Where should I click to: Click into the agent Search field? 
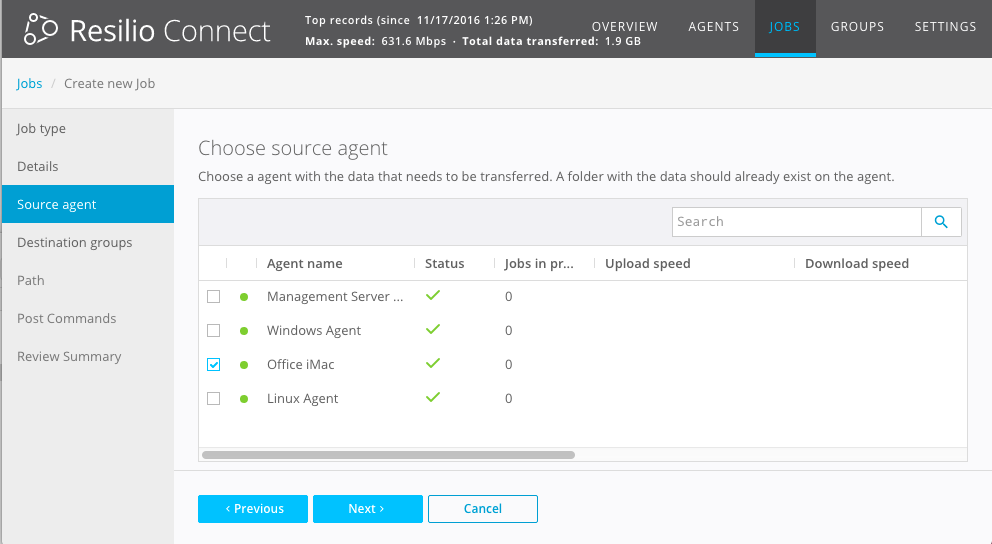coord(796,222)
